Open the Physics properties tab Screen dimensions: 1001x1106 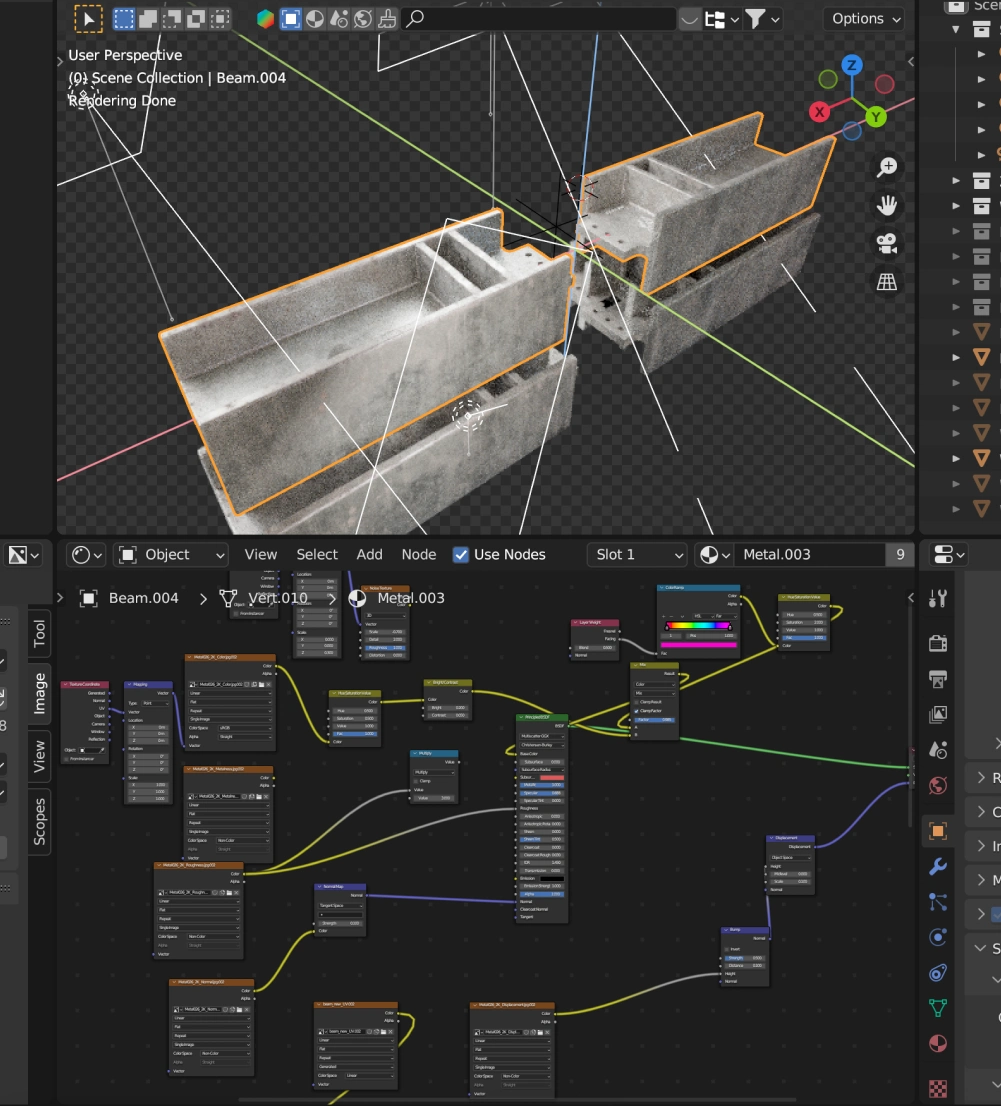pyautogui.click(x=938, y=937)
